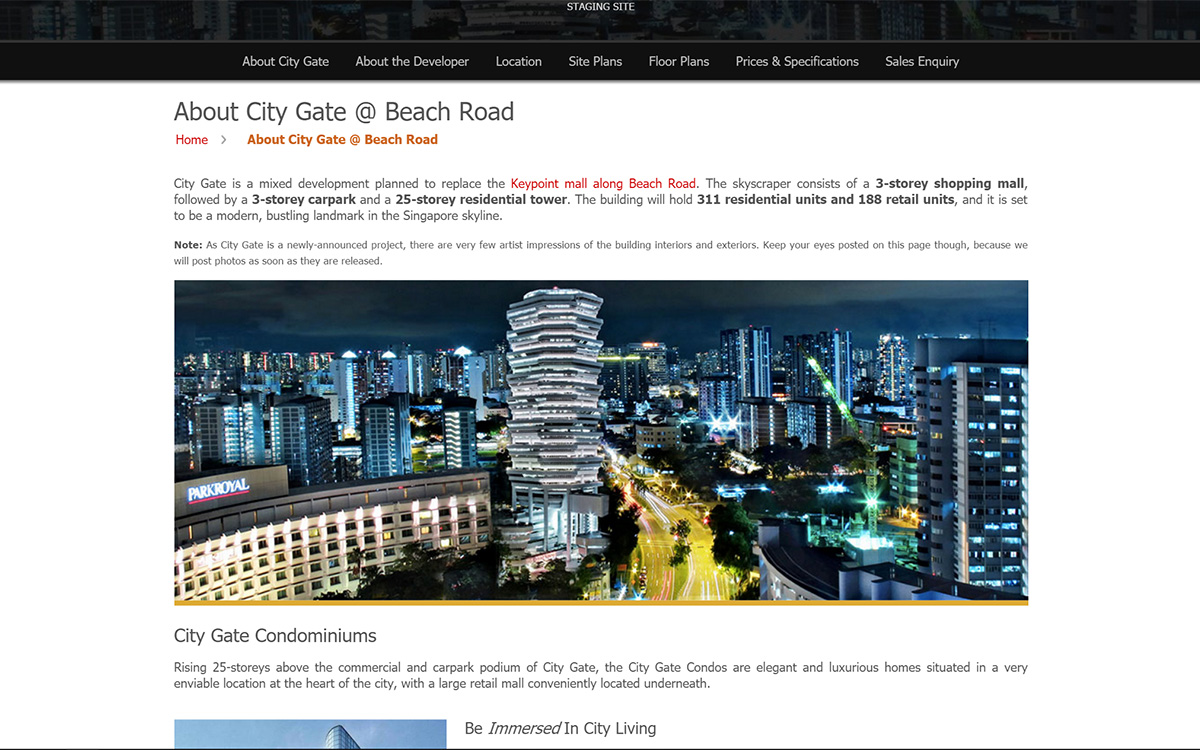The image size is (1200, 750).
Task: Click breadcrumb 'About City Gate @ Beach Road'
Action: click(342, 140)
